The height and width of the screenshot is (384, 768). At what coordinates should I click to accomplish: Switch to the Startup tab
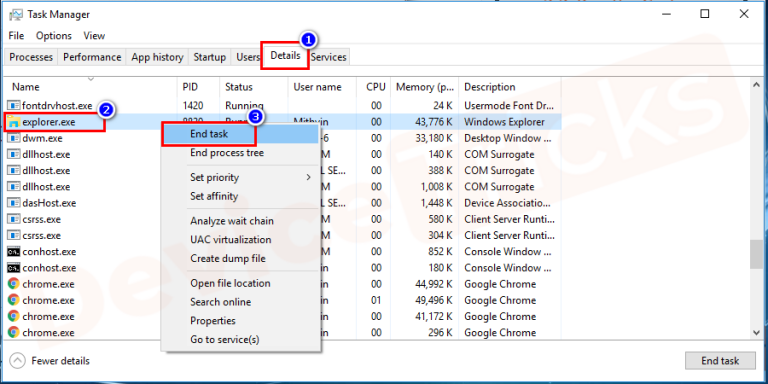[x=210, y=57]
